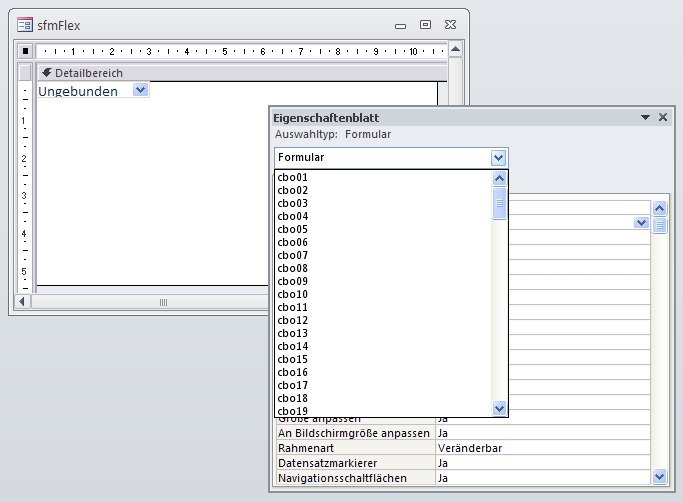683x502 pixels.
Task: Open the Ungebunden combo box arrow
Action: (140, 90)
